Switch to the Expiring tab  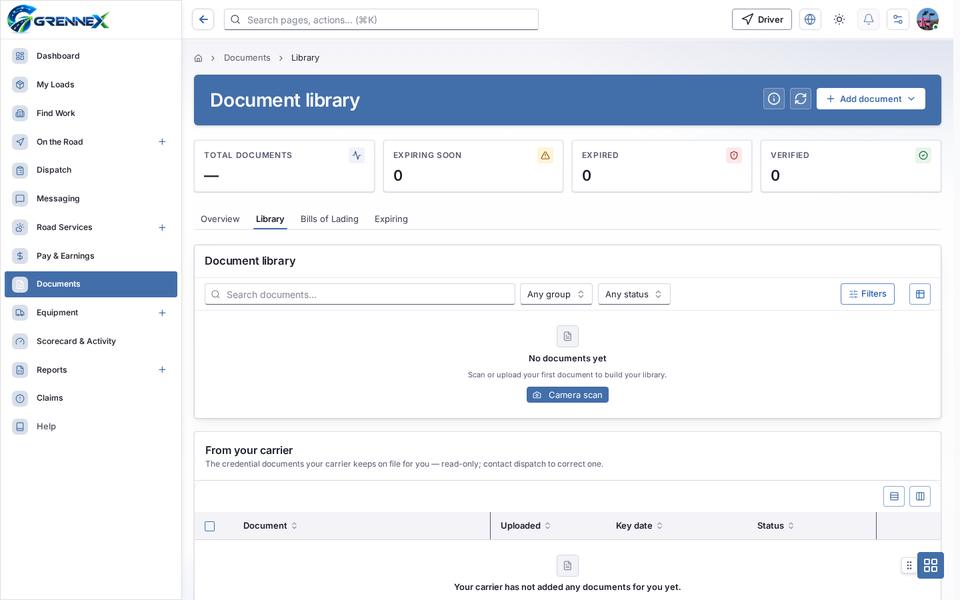[x=391, y=219]
